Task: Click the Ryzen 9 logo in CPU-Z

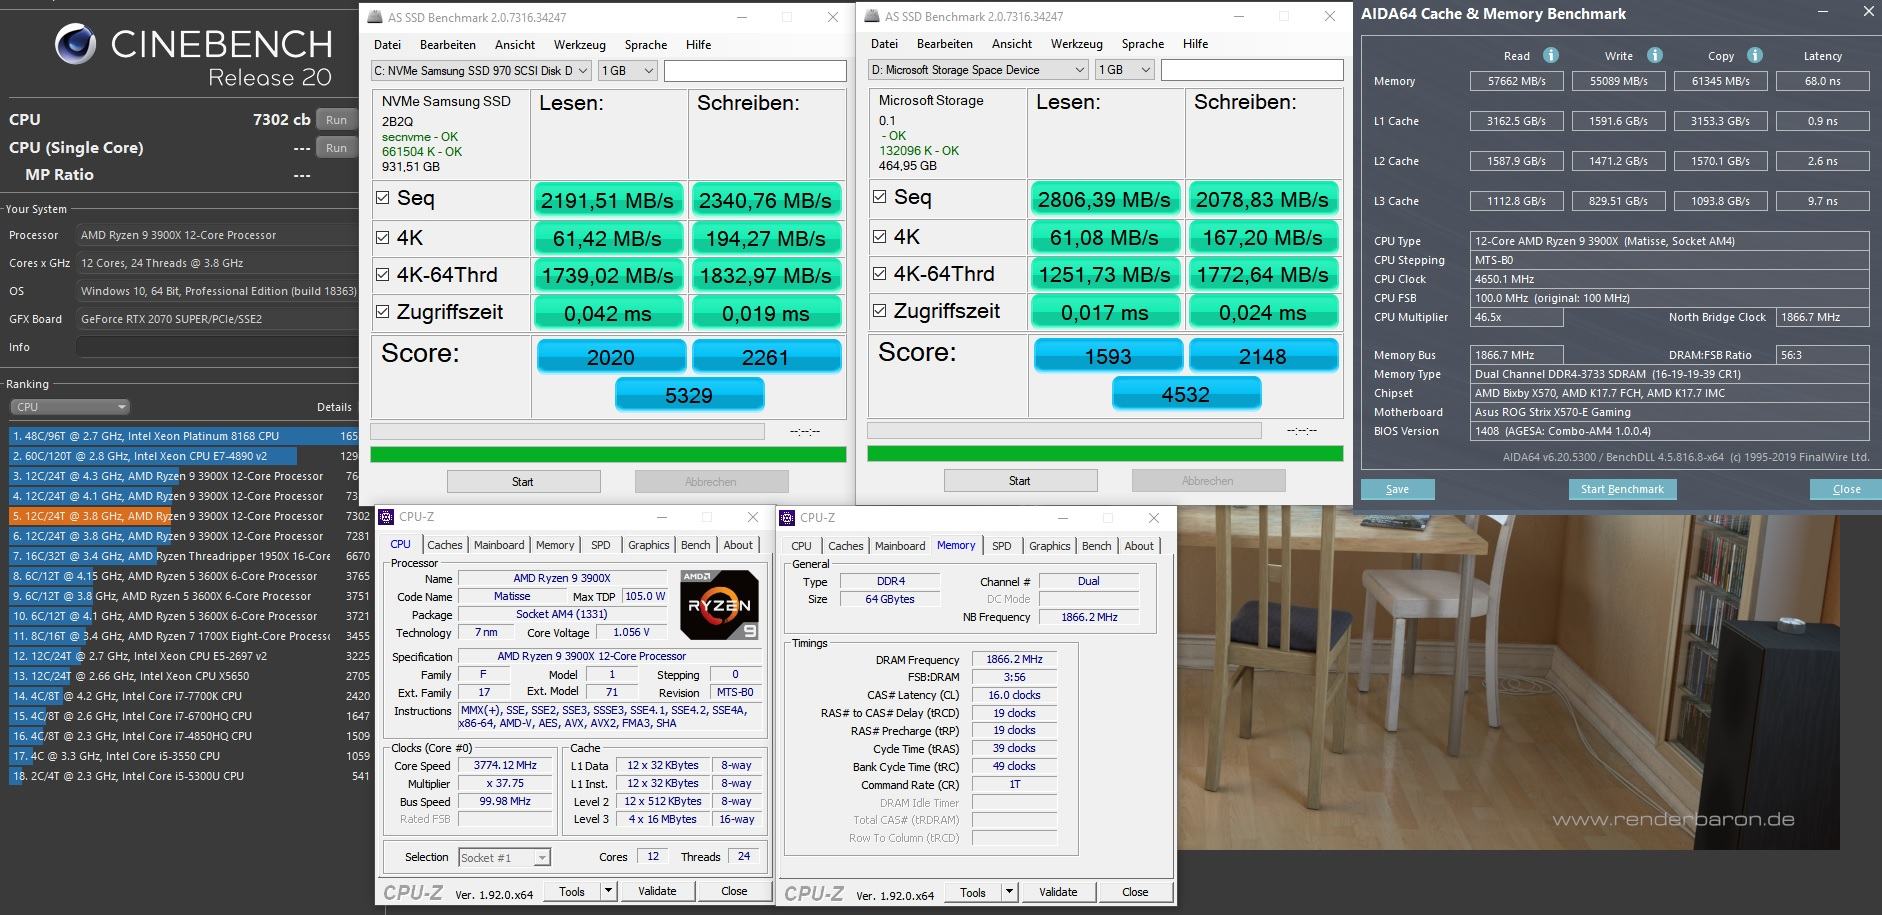Action: [x=719, y=605]
